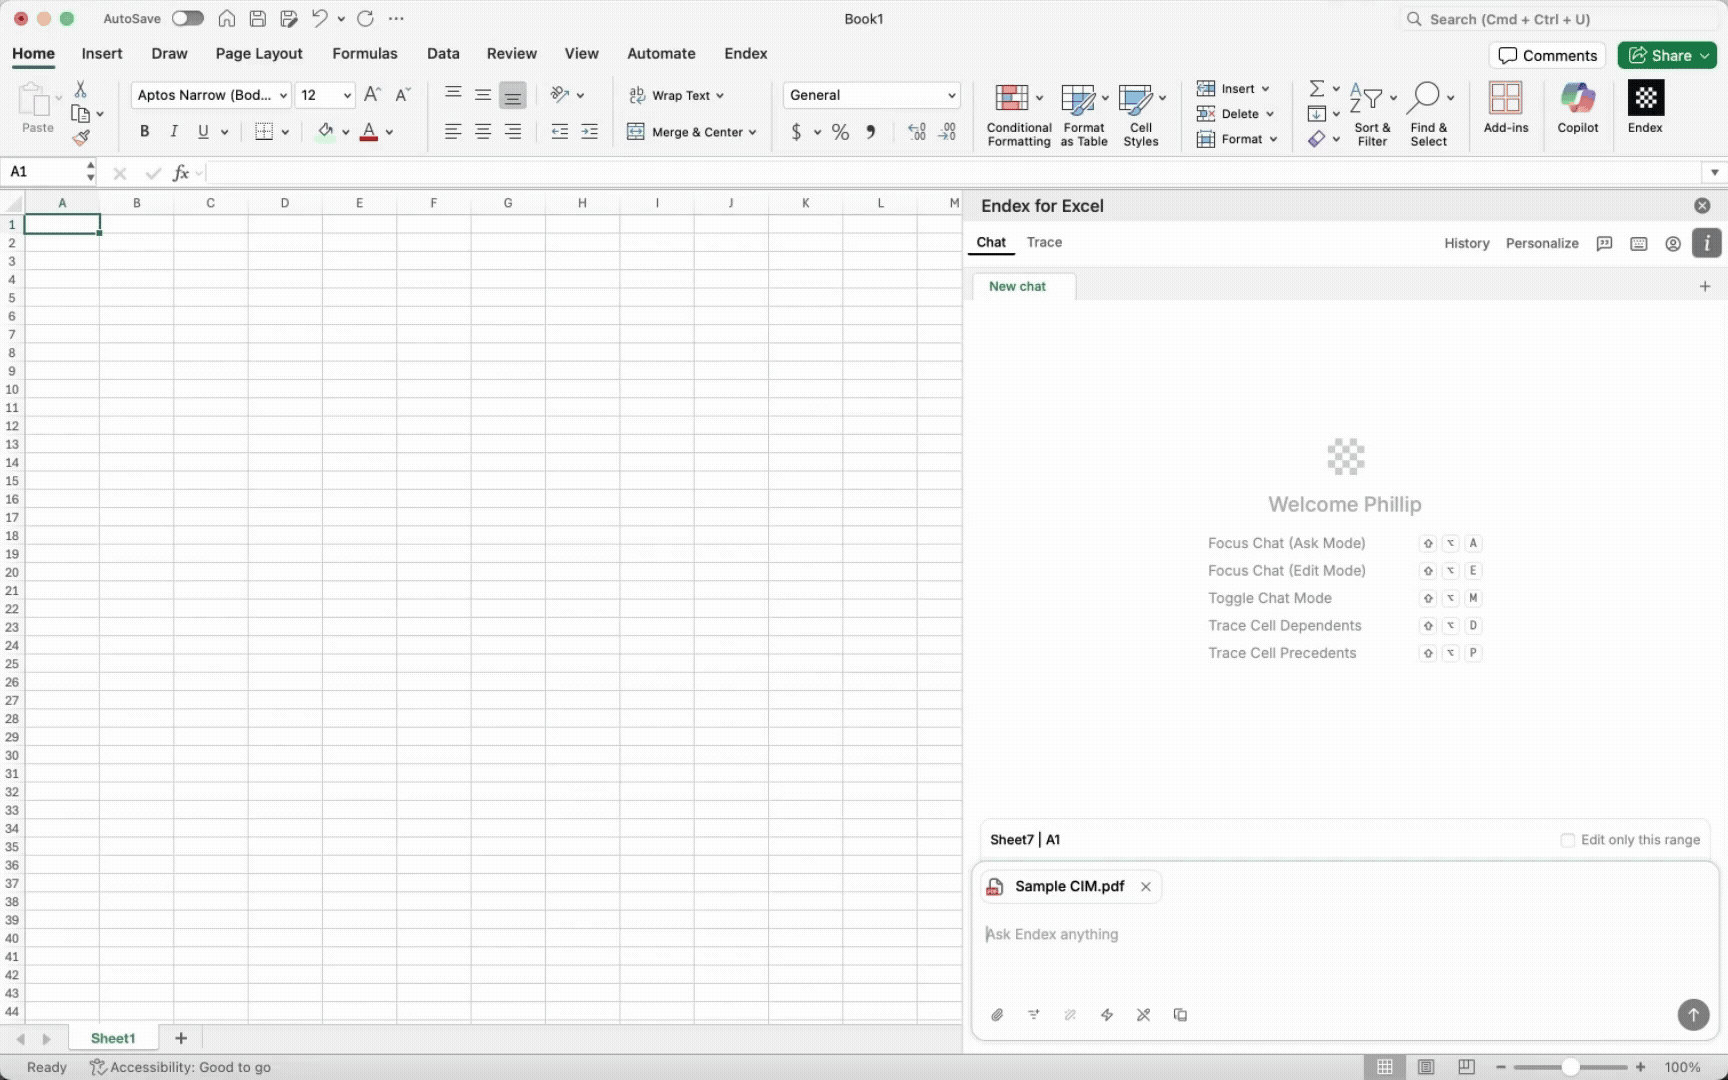
Task: Switch to Page Break Preview in status bar
Action: [x=1466, y=1067]
